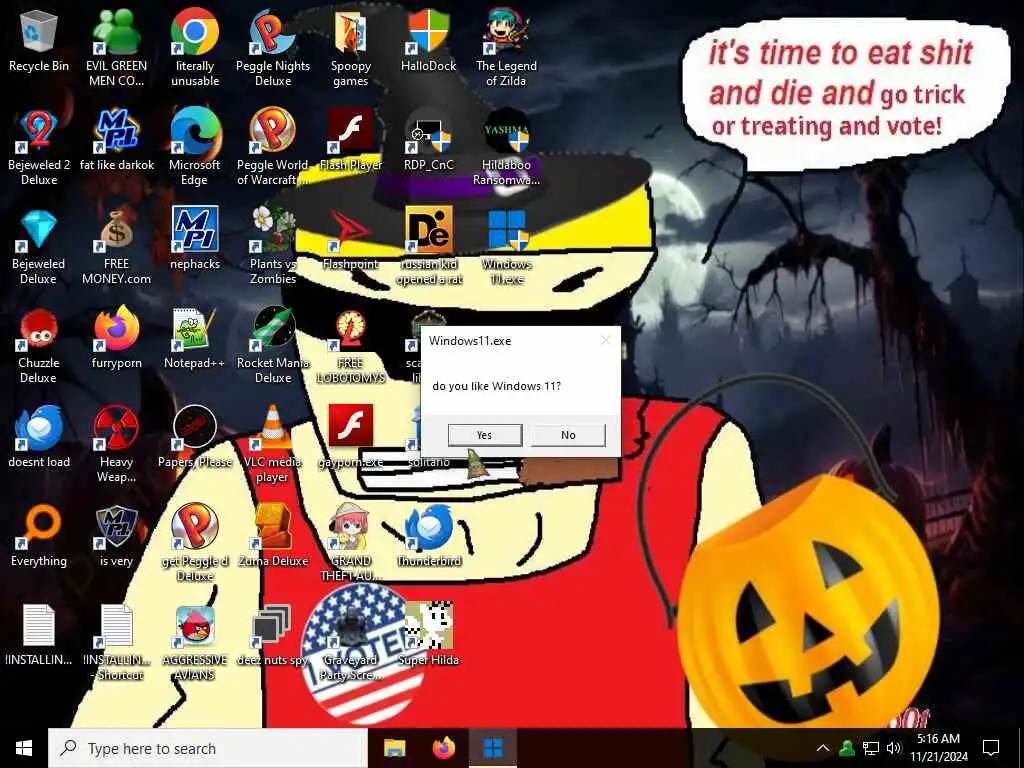The image size is (1024, 768).
Task: Open the taskbar clock and date
Action: [x=938, y=748]
